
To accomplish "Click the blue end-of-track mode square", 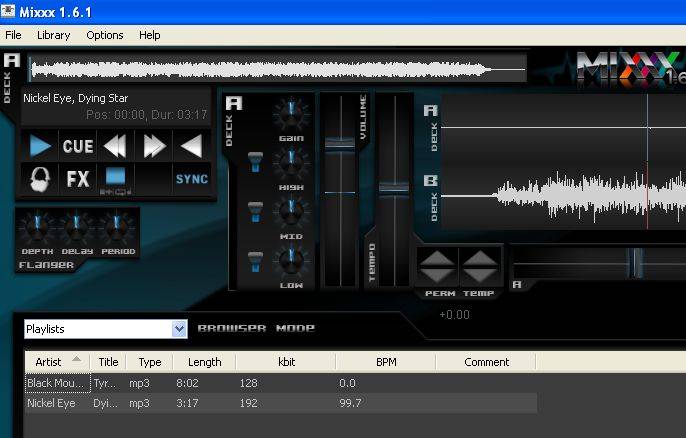I will (x=116, y=177).
